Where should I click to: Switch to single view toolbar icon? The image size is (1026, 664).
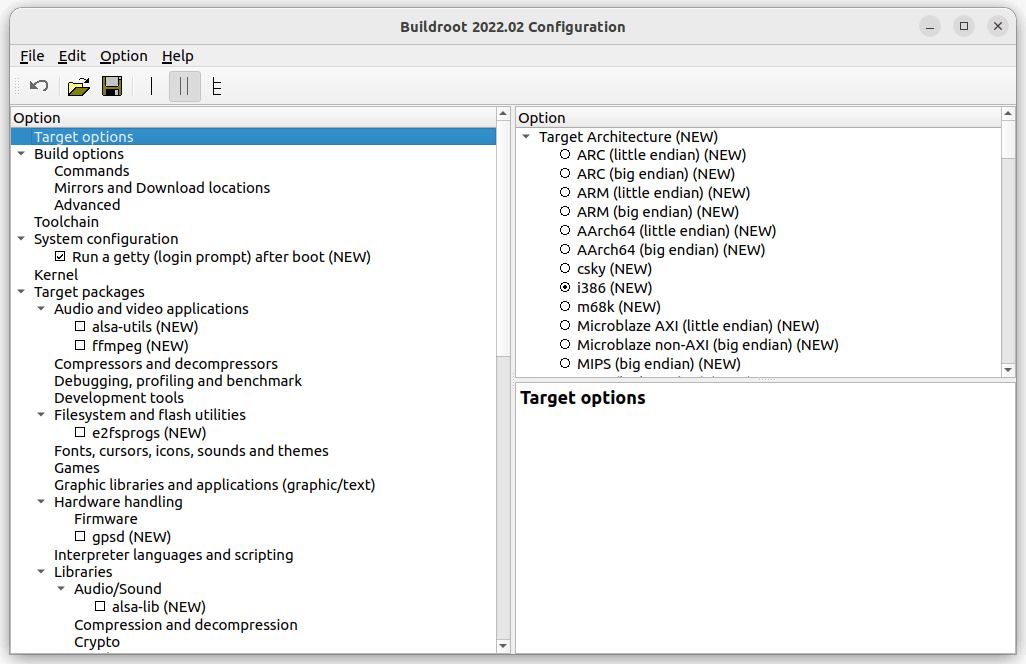pyautogui.click(x=151, y=87)
